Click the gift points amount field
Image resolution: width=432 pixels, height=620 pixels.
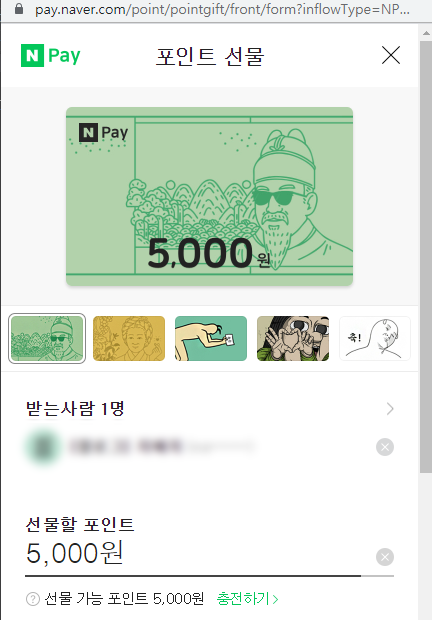pos(194,554)
